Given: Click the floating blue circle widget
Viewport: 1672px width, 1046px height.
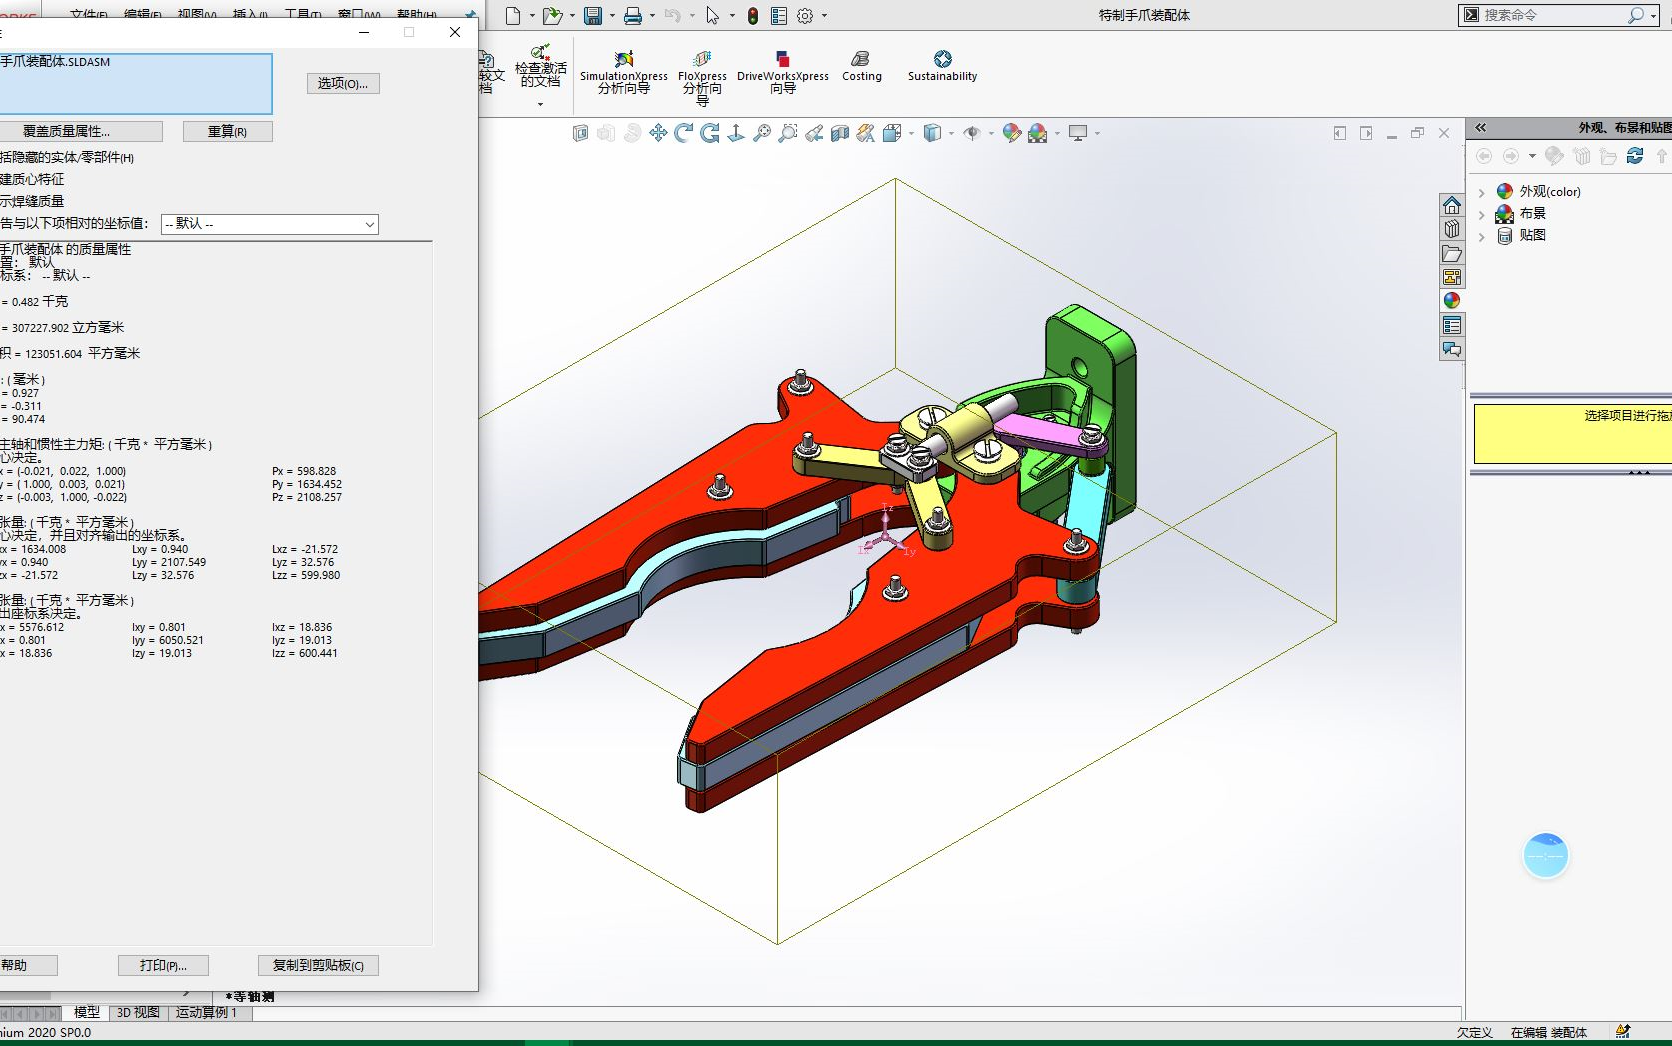Looking at the screenshot, I should 1546,856.
